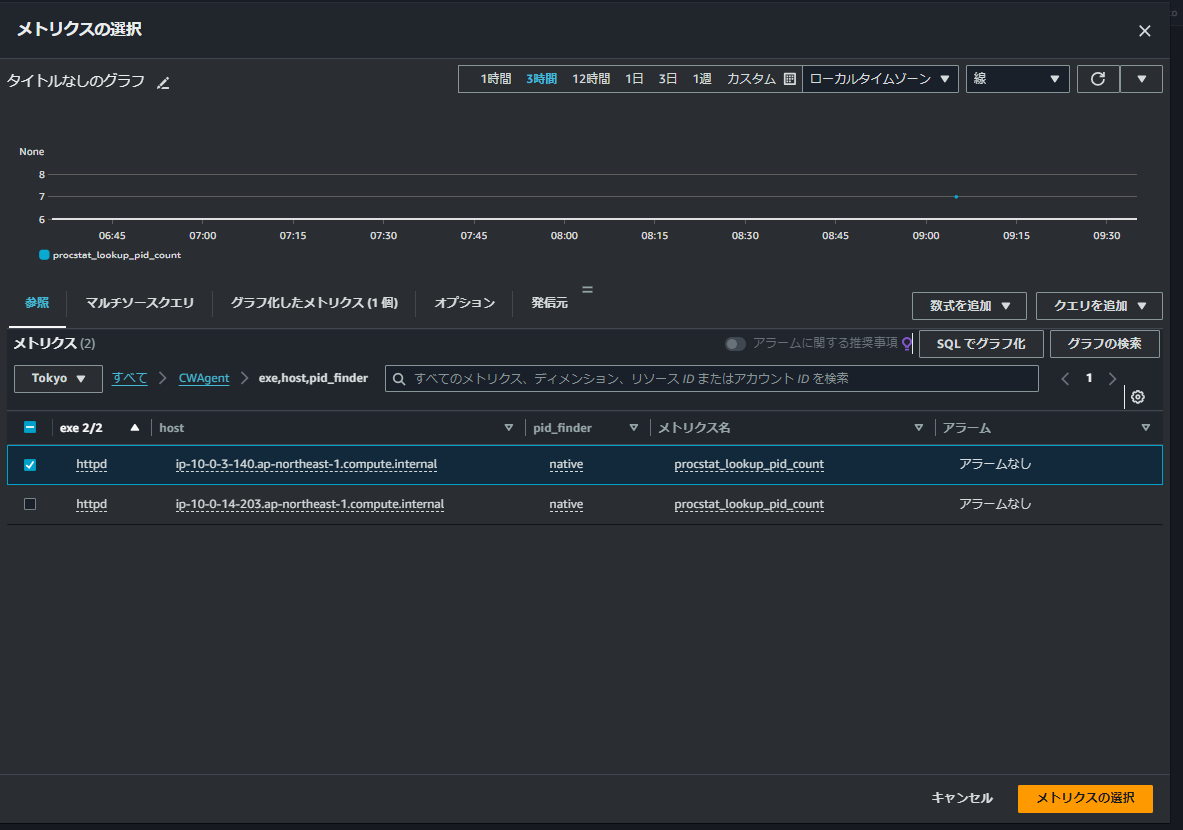Click the alarm recommendations info icon

907,344
